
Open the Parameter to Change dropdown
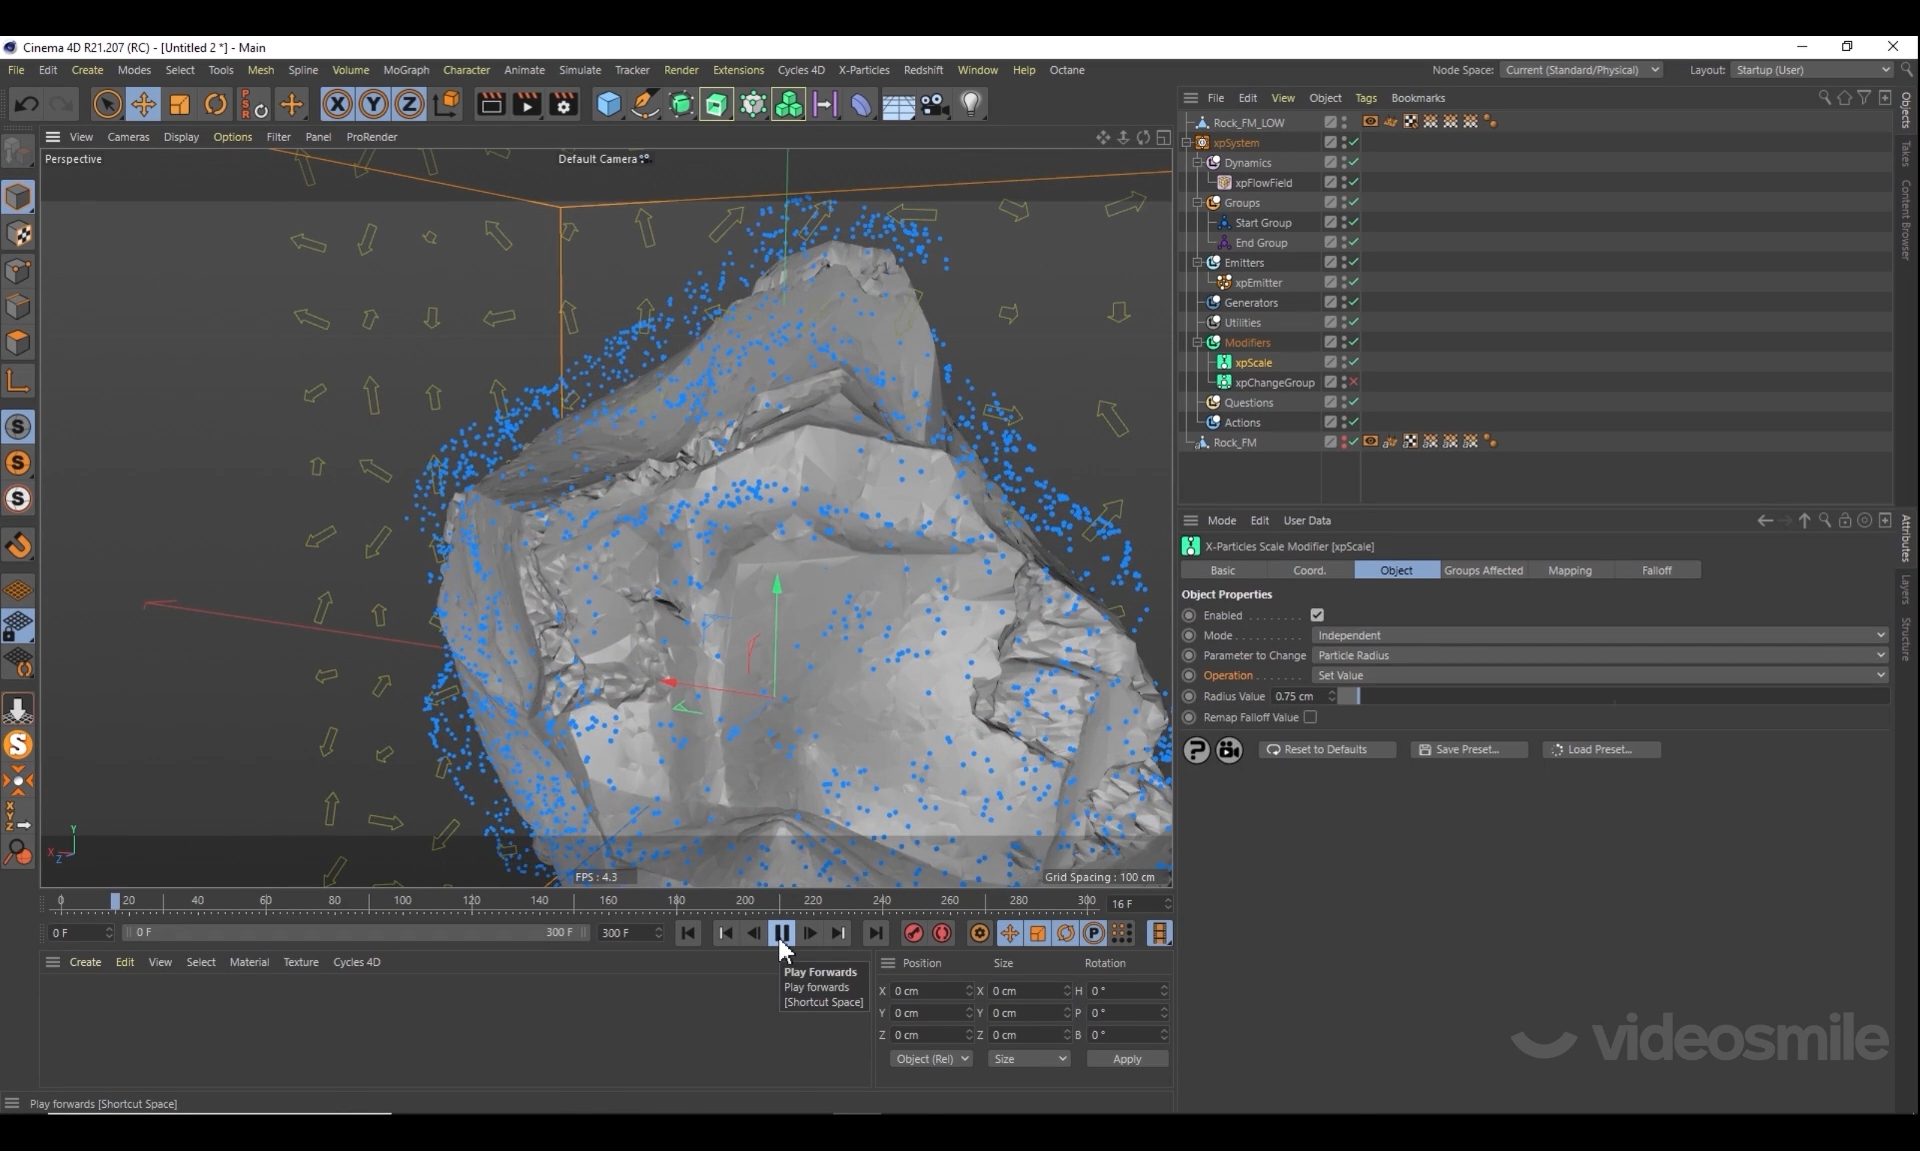click(x=1599, y=655)
